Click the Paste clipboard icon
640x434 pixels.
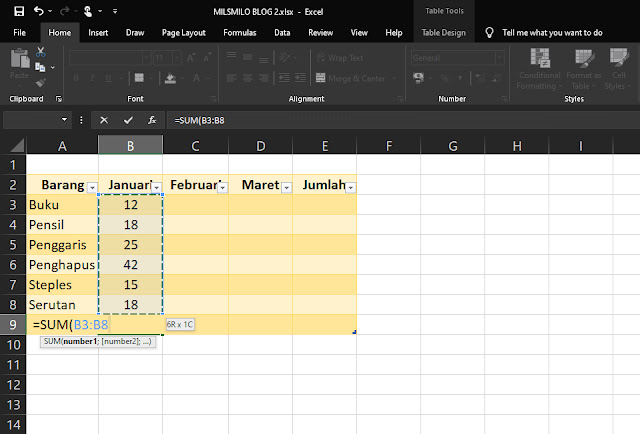[x=20, y=58]
